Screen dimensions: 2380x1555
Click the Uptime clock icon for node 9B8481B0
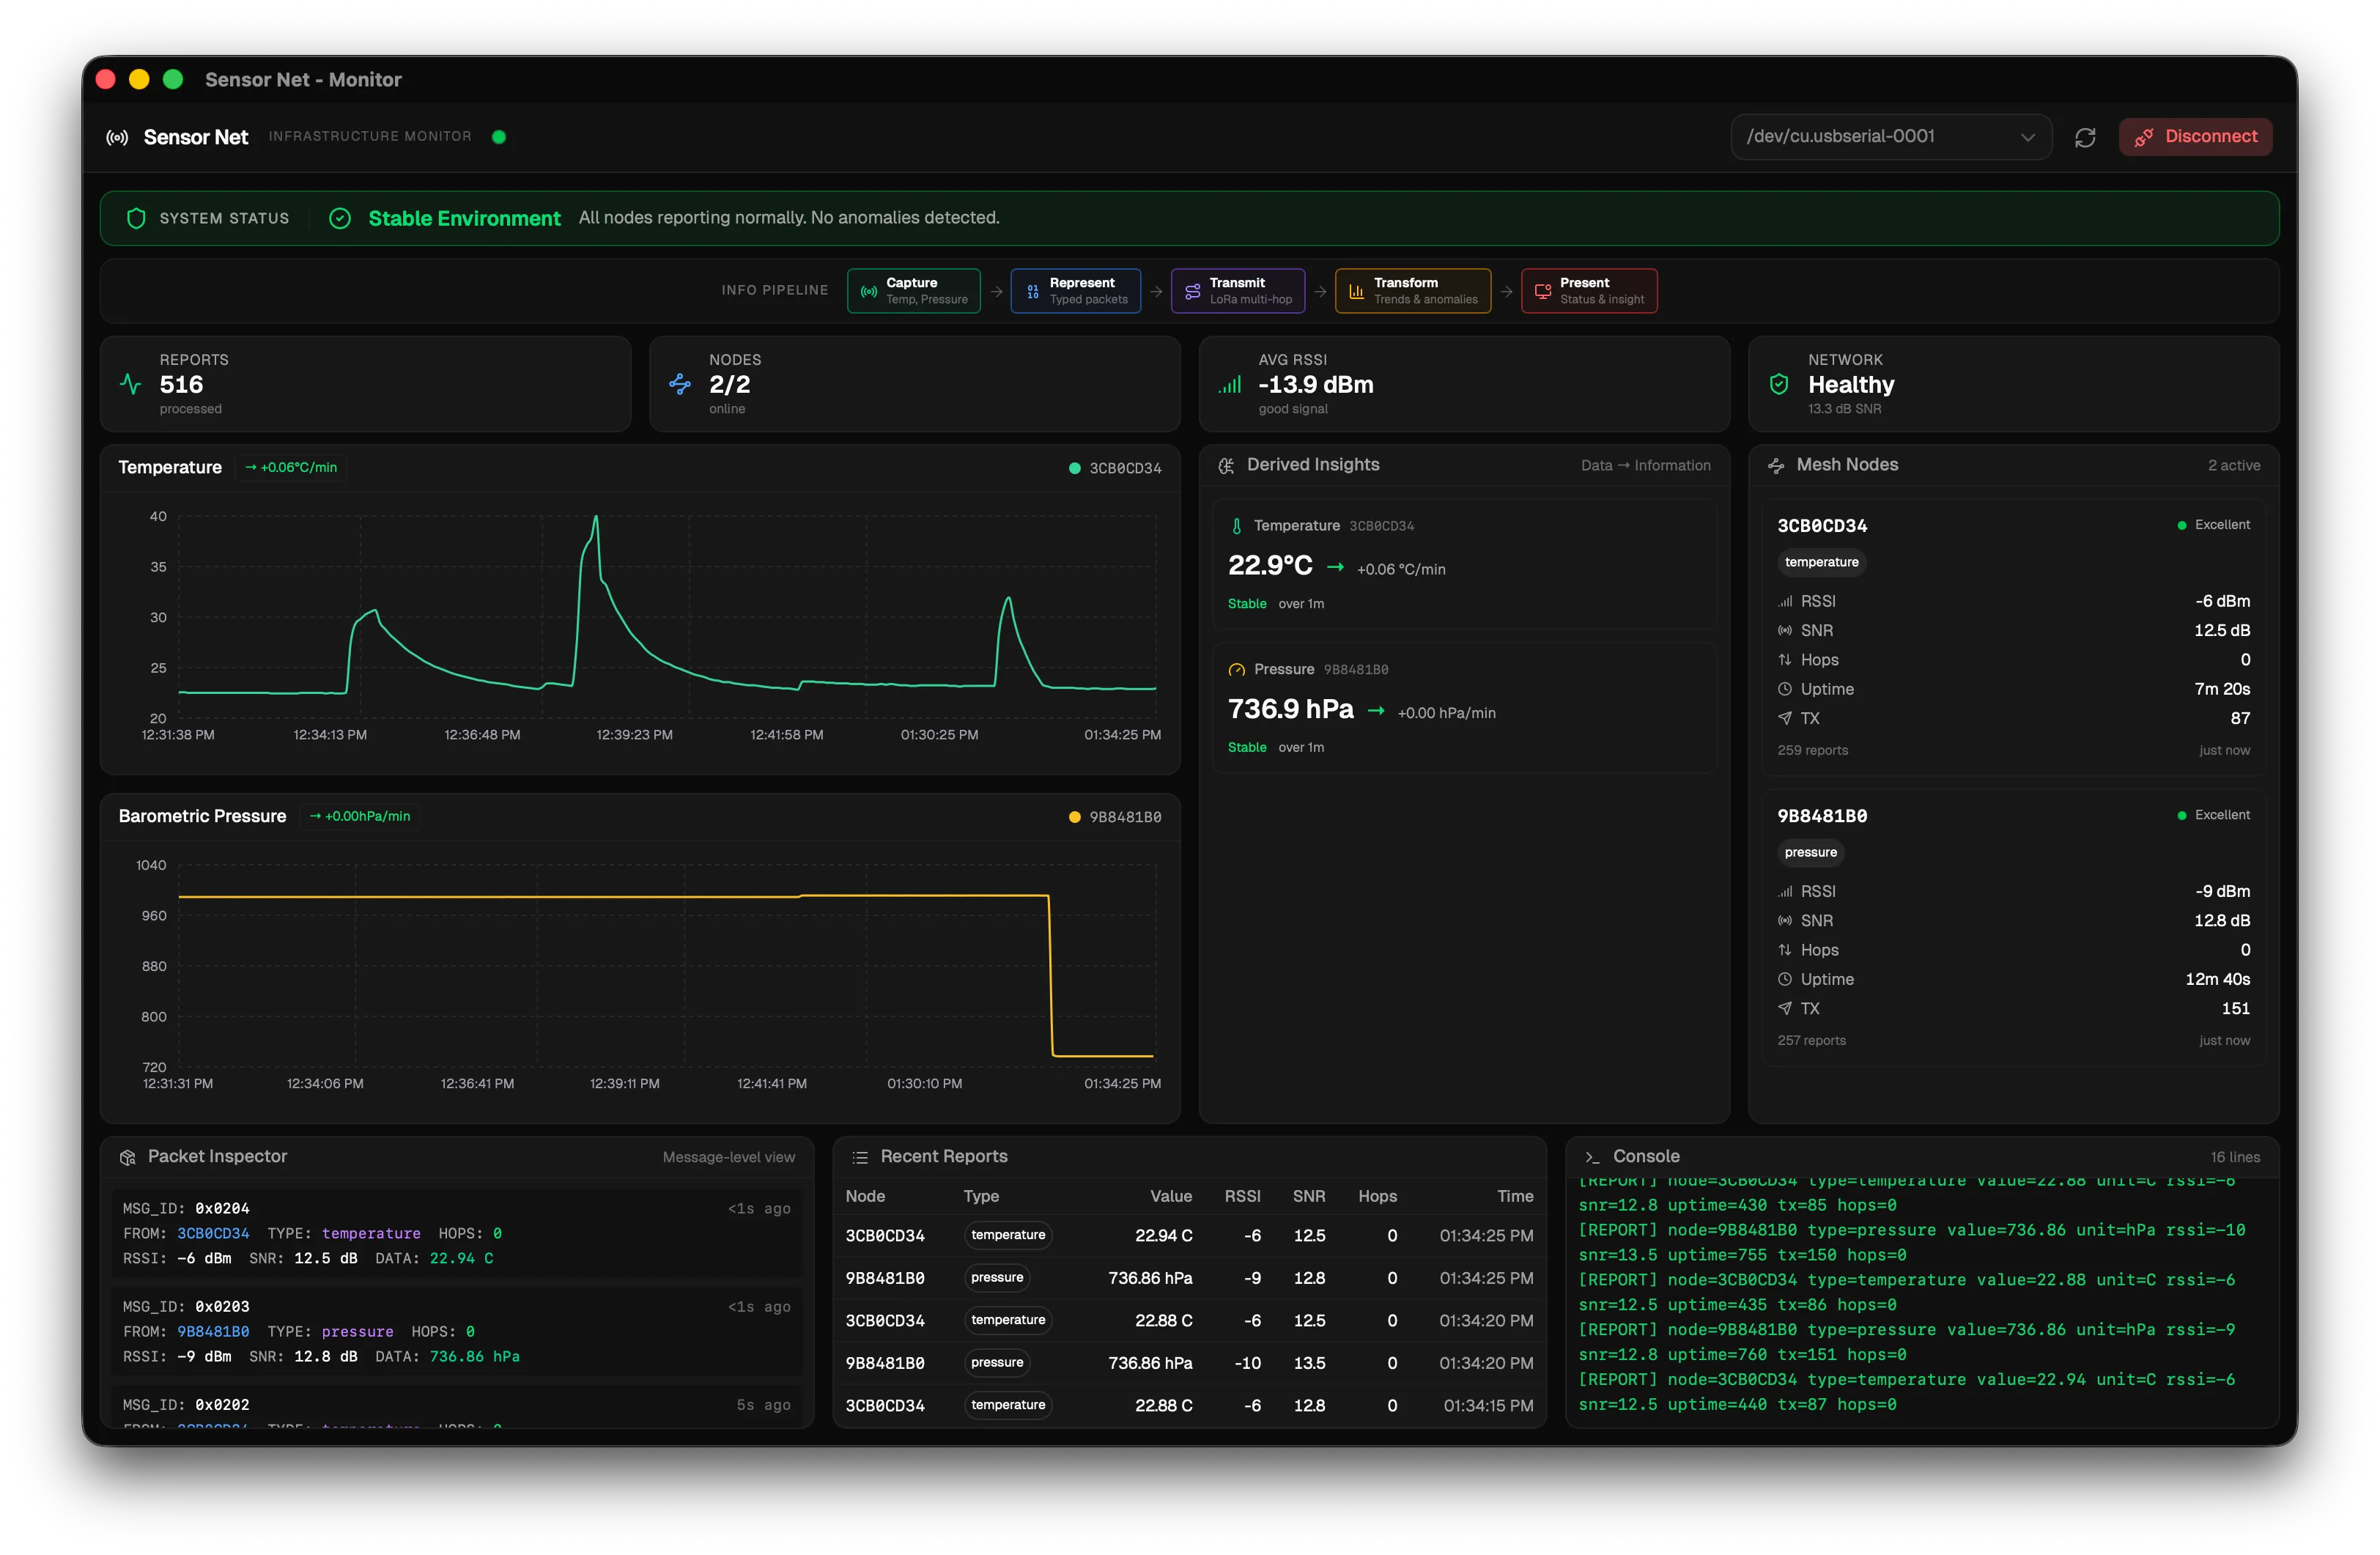pyautogui.click(x=1785, y=980)
